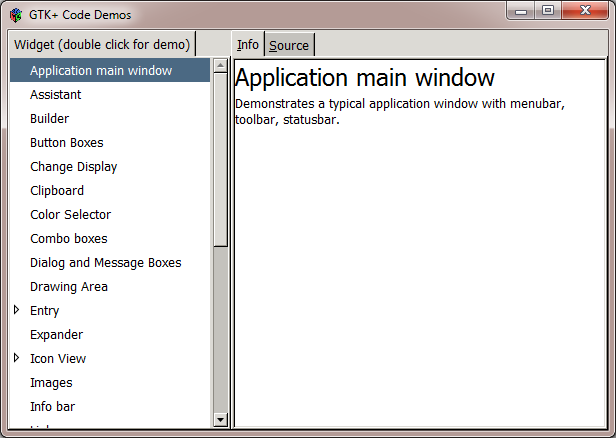Click the scroll up arrow in widget list
This screenshot has width=616, height=438.
coord(221,66)
